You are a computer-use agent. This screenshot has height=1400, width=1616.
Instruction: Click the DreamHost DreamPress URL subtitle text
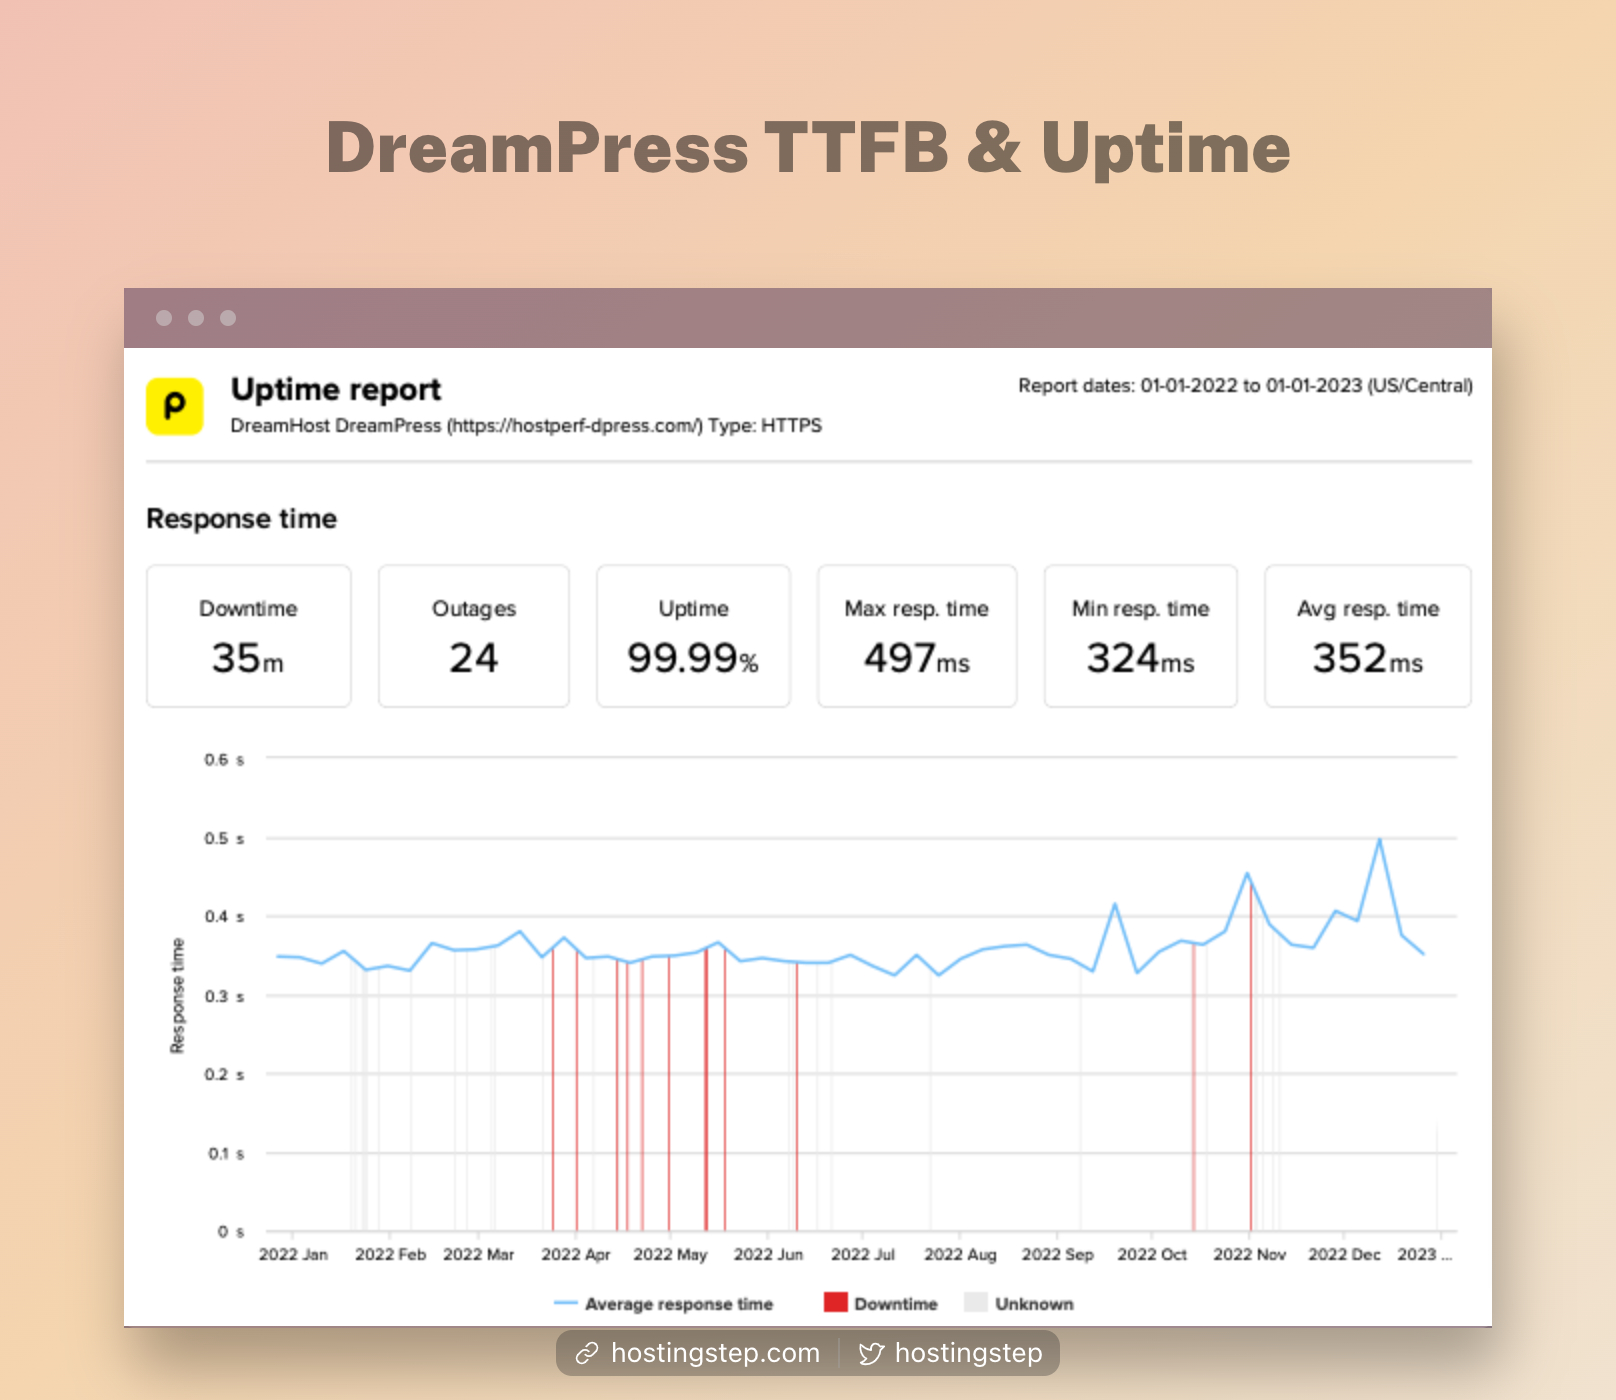coord(526,426)
